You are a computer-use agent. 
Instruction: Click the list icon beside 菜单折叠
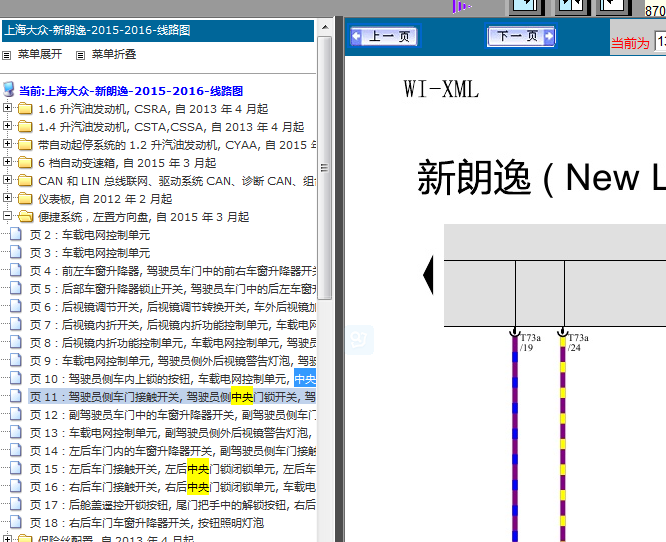pyautogui.click(x=80, y=55)
